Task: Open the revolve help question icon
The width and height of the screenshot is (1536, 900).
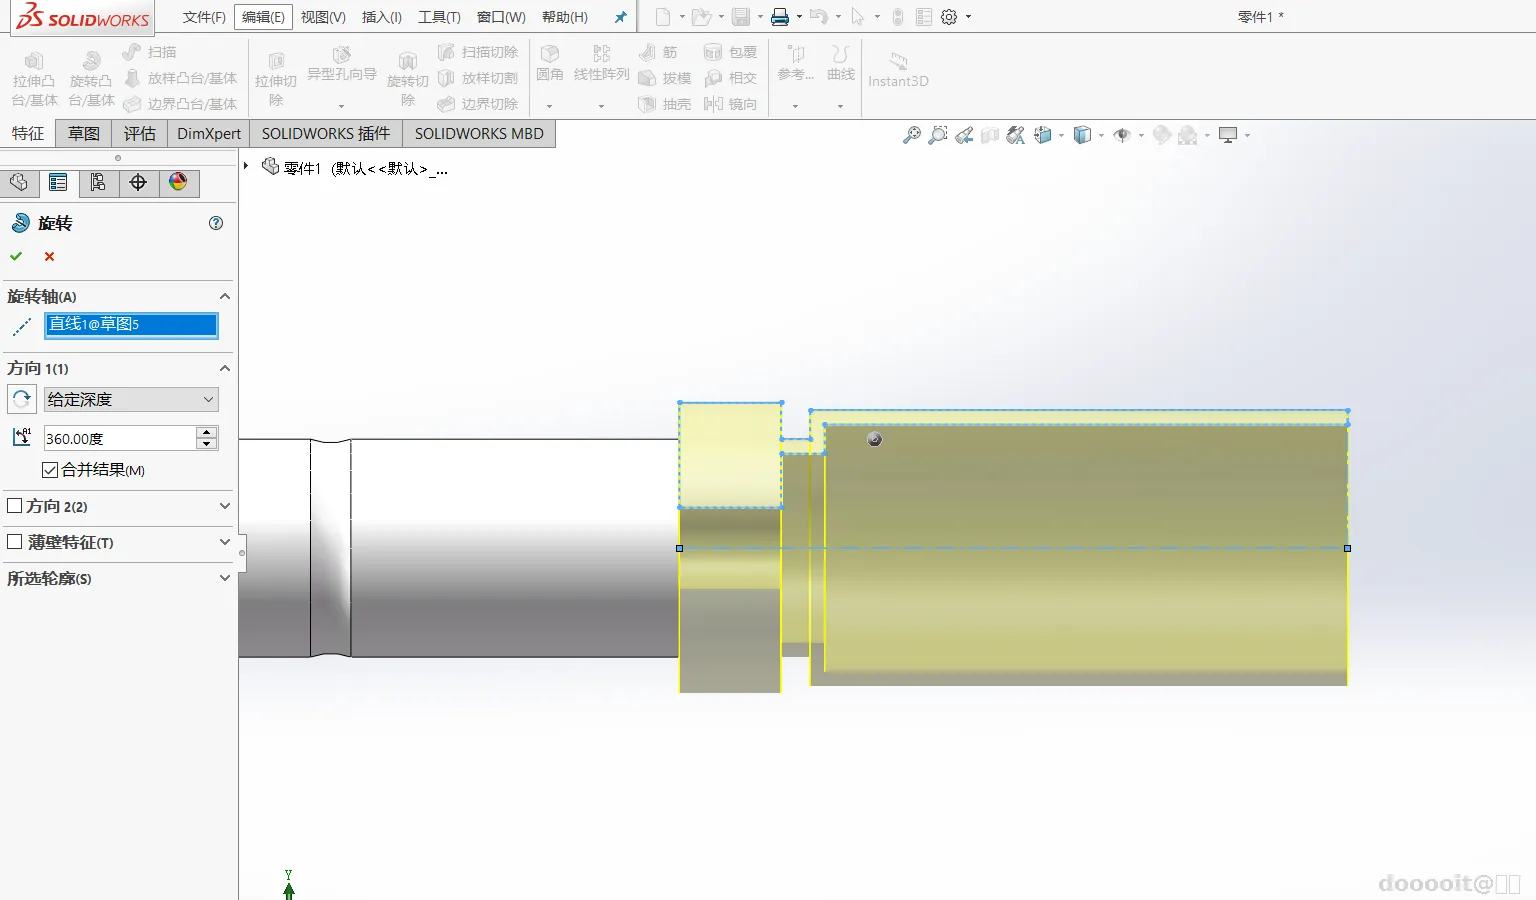Action: [216, 223]
